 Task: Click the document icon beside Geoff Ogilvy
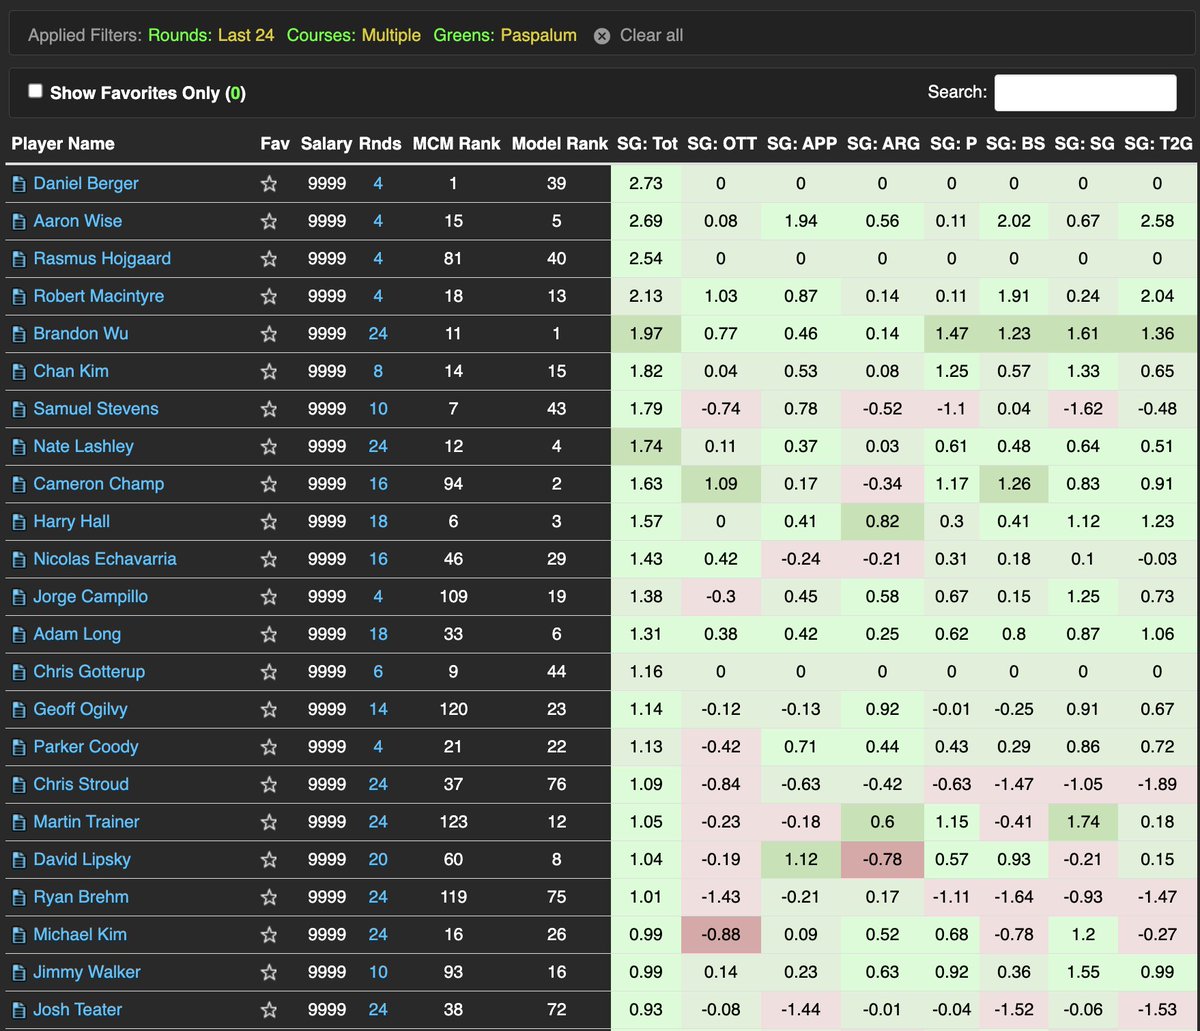(18, 710)
